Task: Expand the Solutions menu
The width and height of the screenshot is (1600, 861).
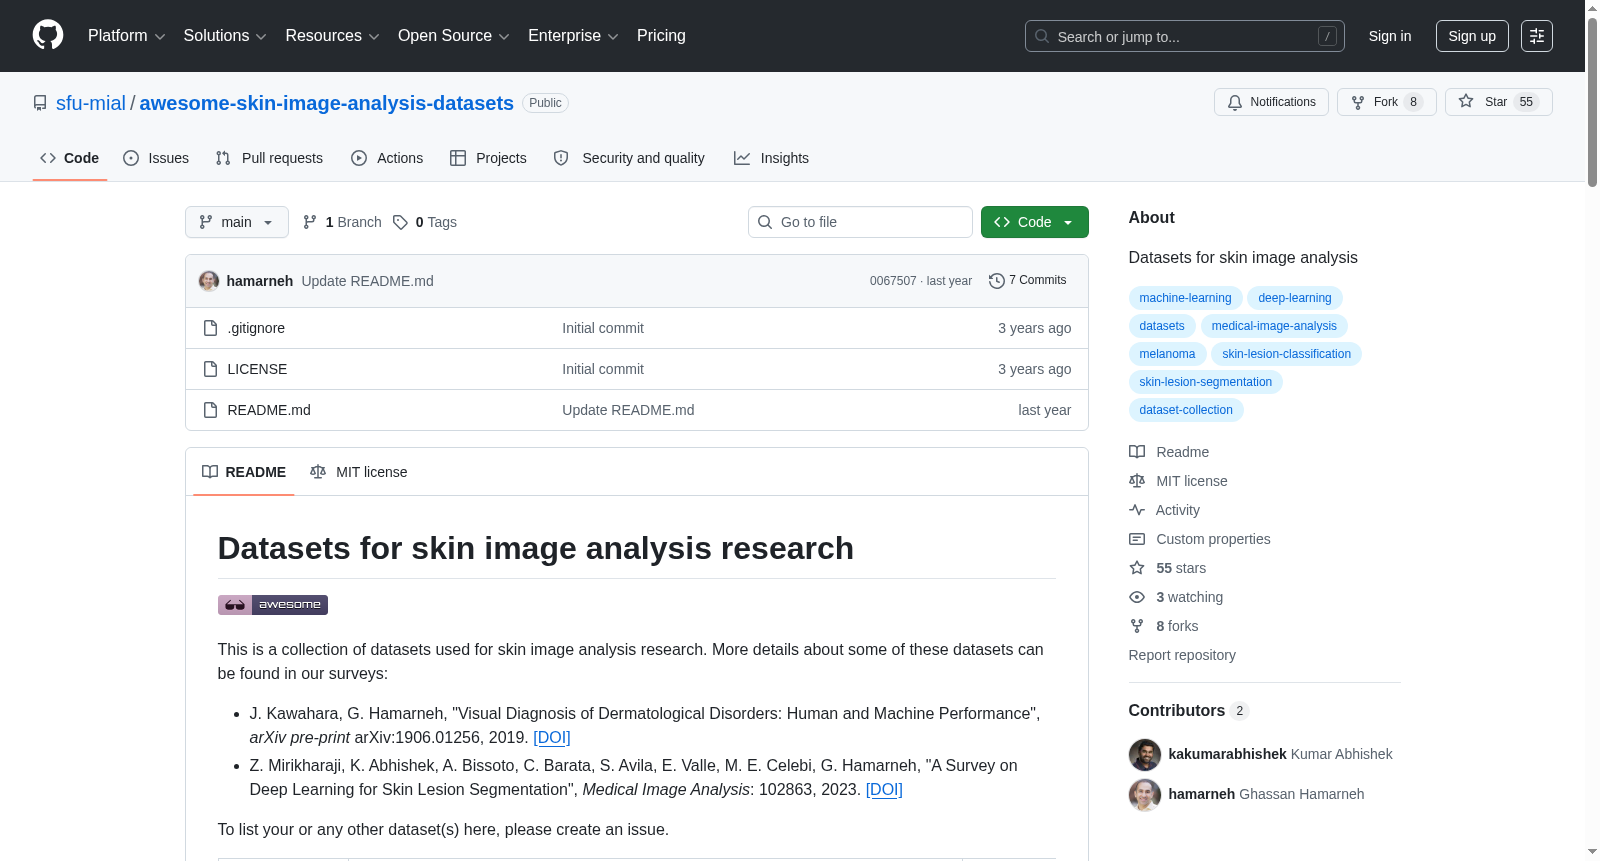Action: click(225, 36)
